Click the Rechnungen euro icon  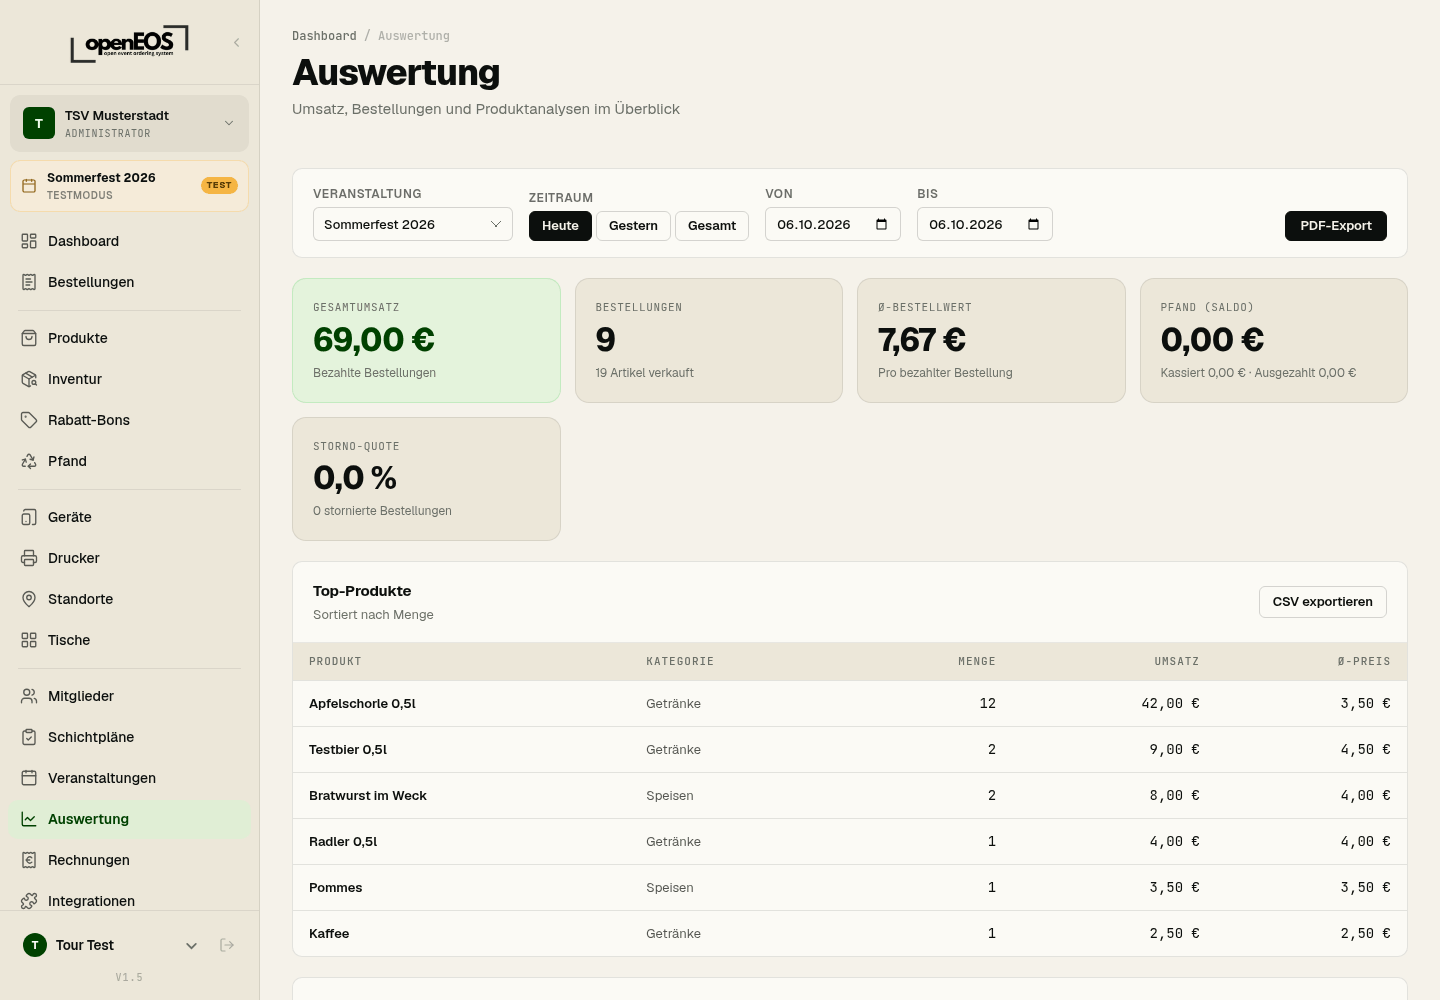point(29,860)
